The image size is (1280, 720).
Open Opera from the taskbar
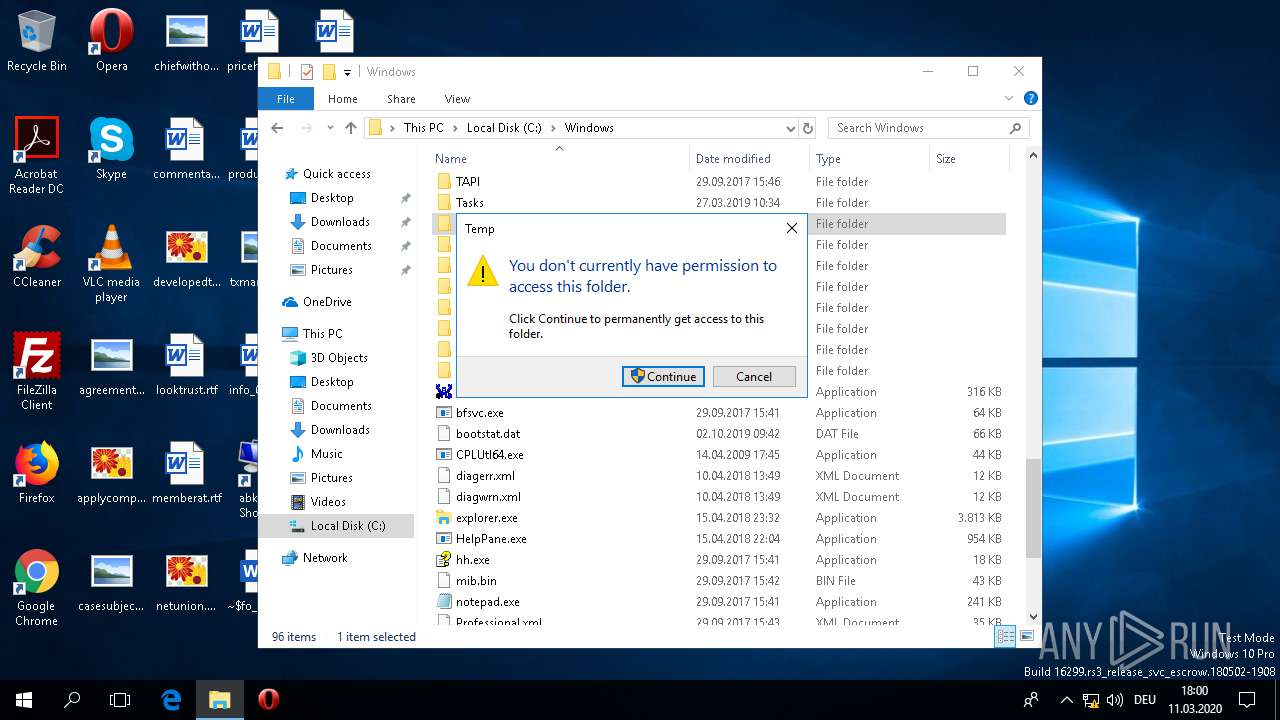(268, 700)
